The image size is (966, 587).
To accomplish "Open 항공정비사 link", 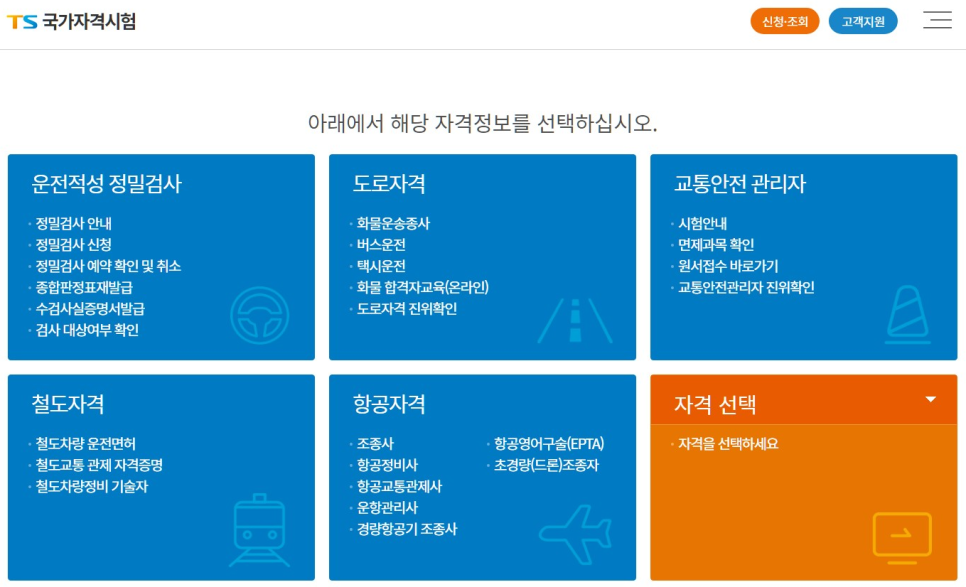I will 387,465.
